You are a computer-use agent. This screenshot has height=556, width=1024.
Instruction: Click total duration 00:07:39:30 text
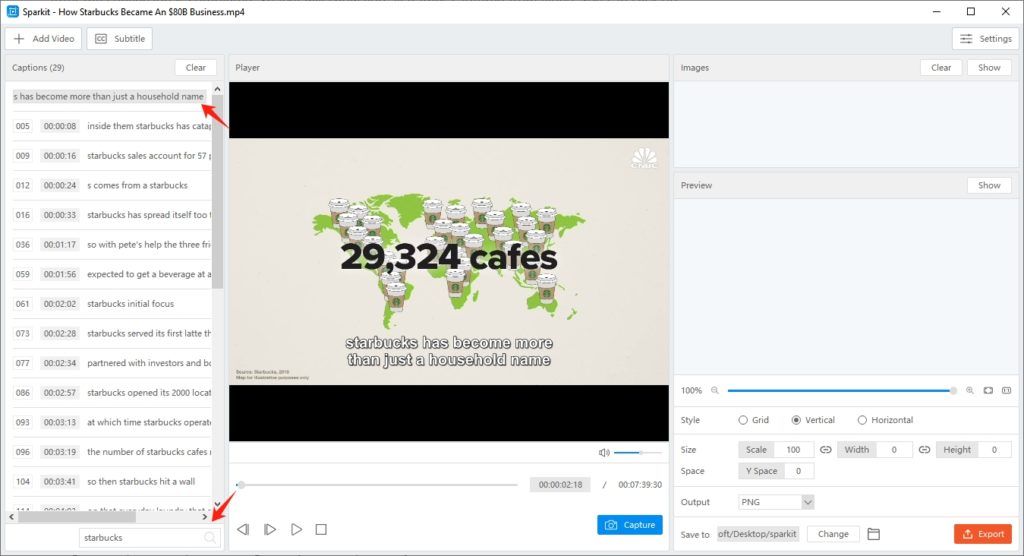tap(640, 485)
